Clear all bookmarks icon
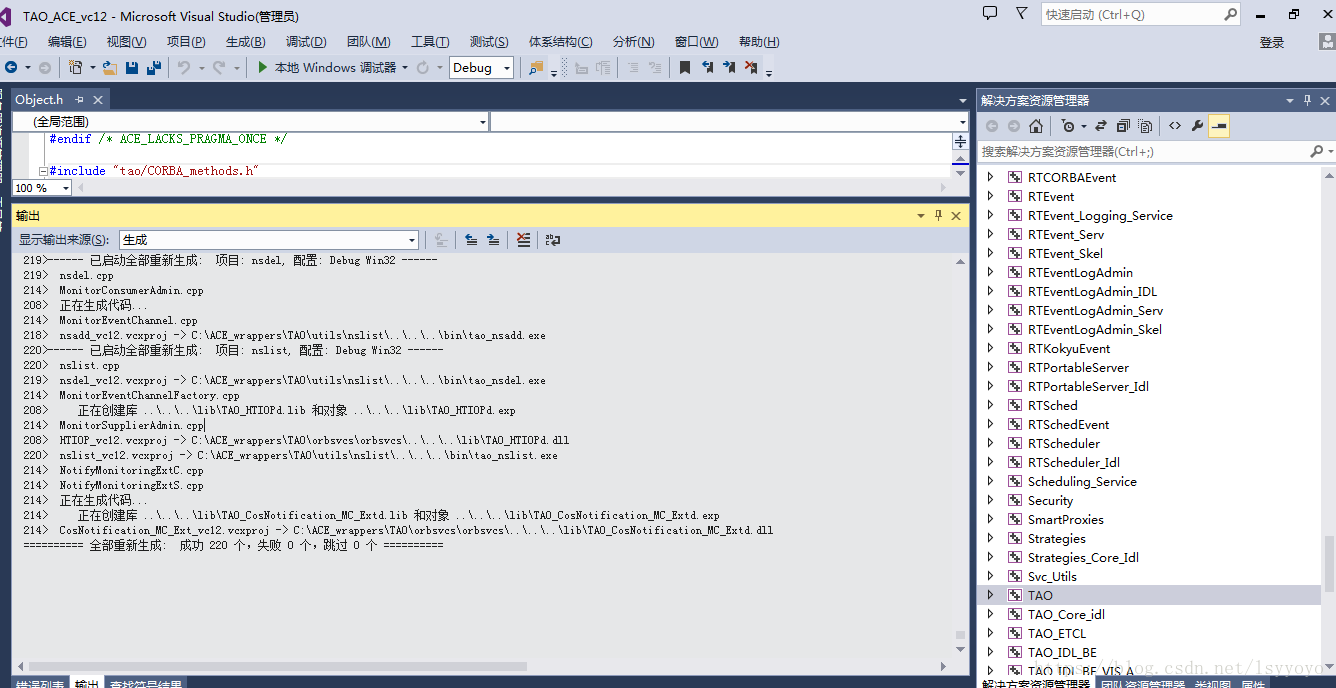Image resolution: width=1336 pixels, height=688 pixels. point(751,67)
